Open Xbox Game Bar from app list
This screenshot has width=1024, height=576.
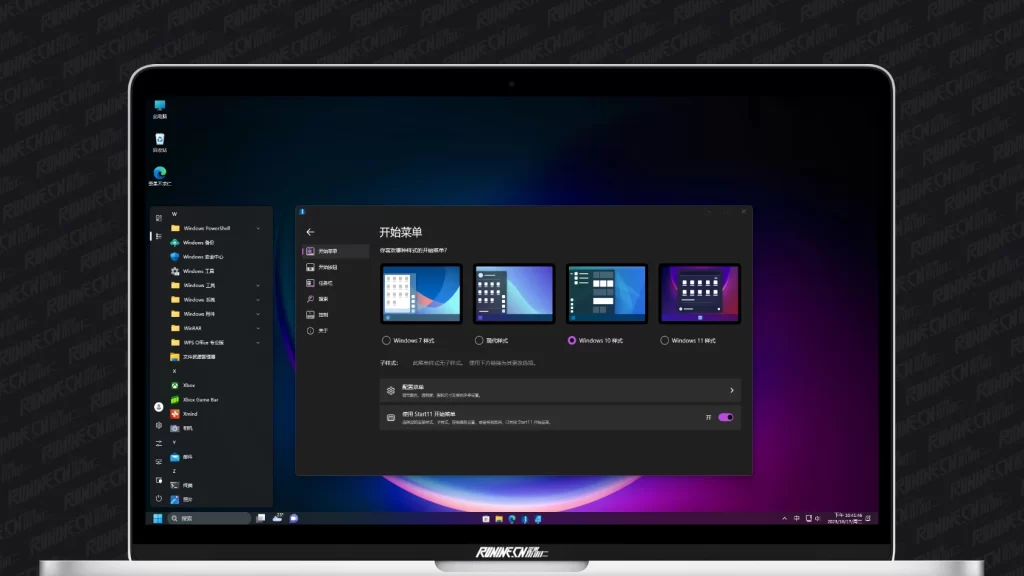point(200,399)
